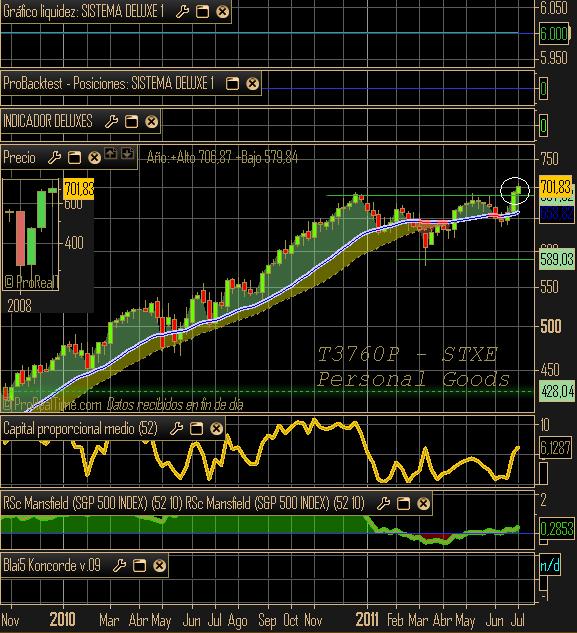Click the 589,03 support level label
Image resolution: width=577 pixels, height=633 pixels.
[x=557, y=259]
